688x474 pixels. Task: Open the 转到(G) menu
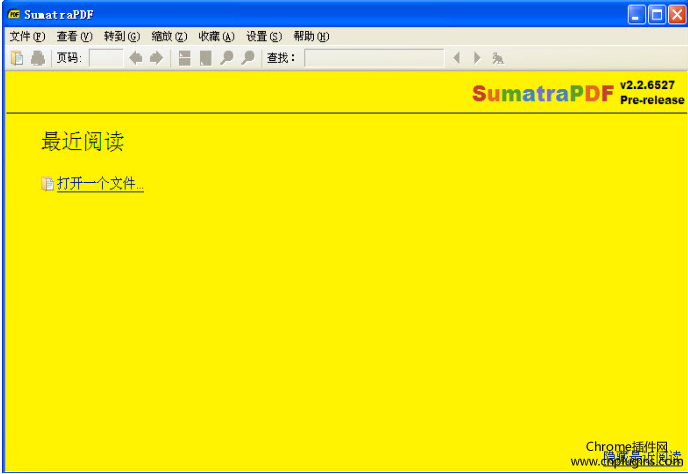(122, 36)
